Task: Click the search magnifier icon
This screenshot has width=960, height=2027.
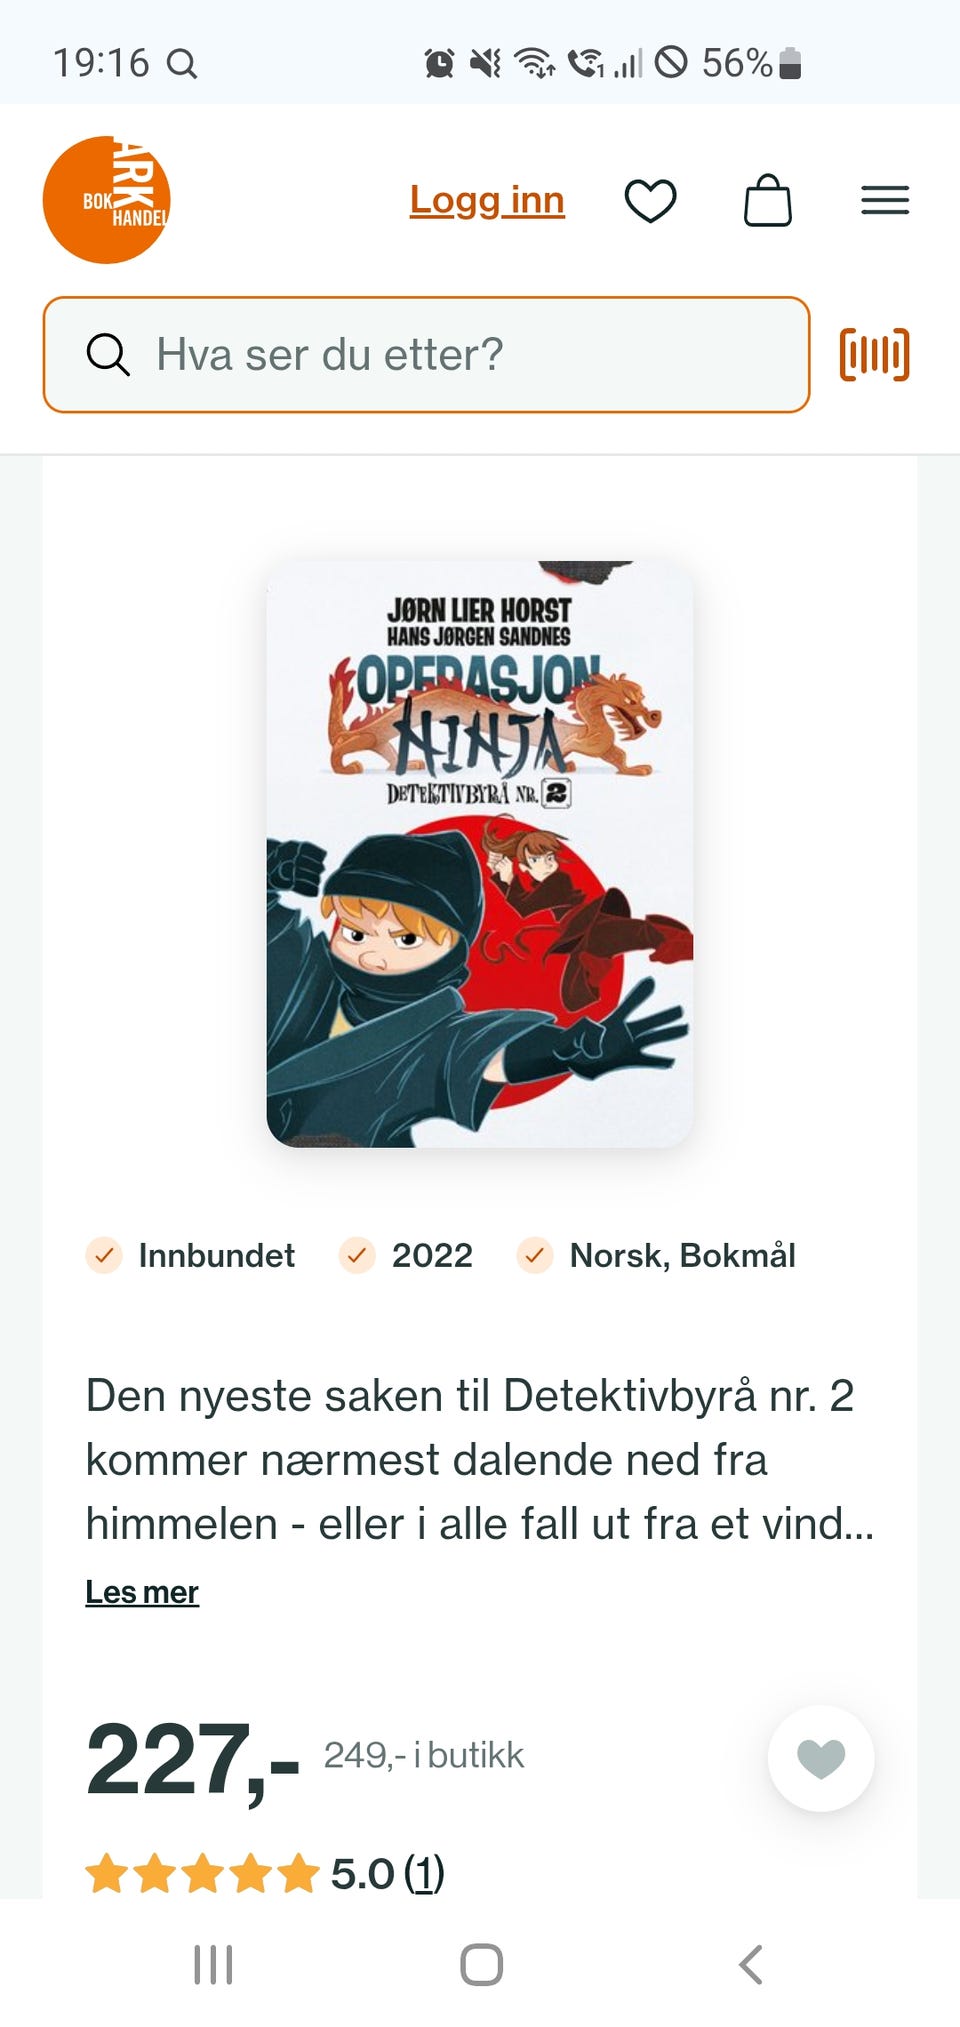Action: (x=108, y=354)
